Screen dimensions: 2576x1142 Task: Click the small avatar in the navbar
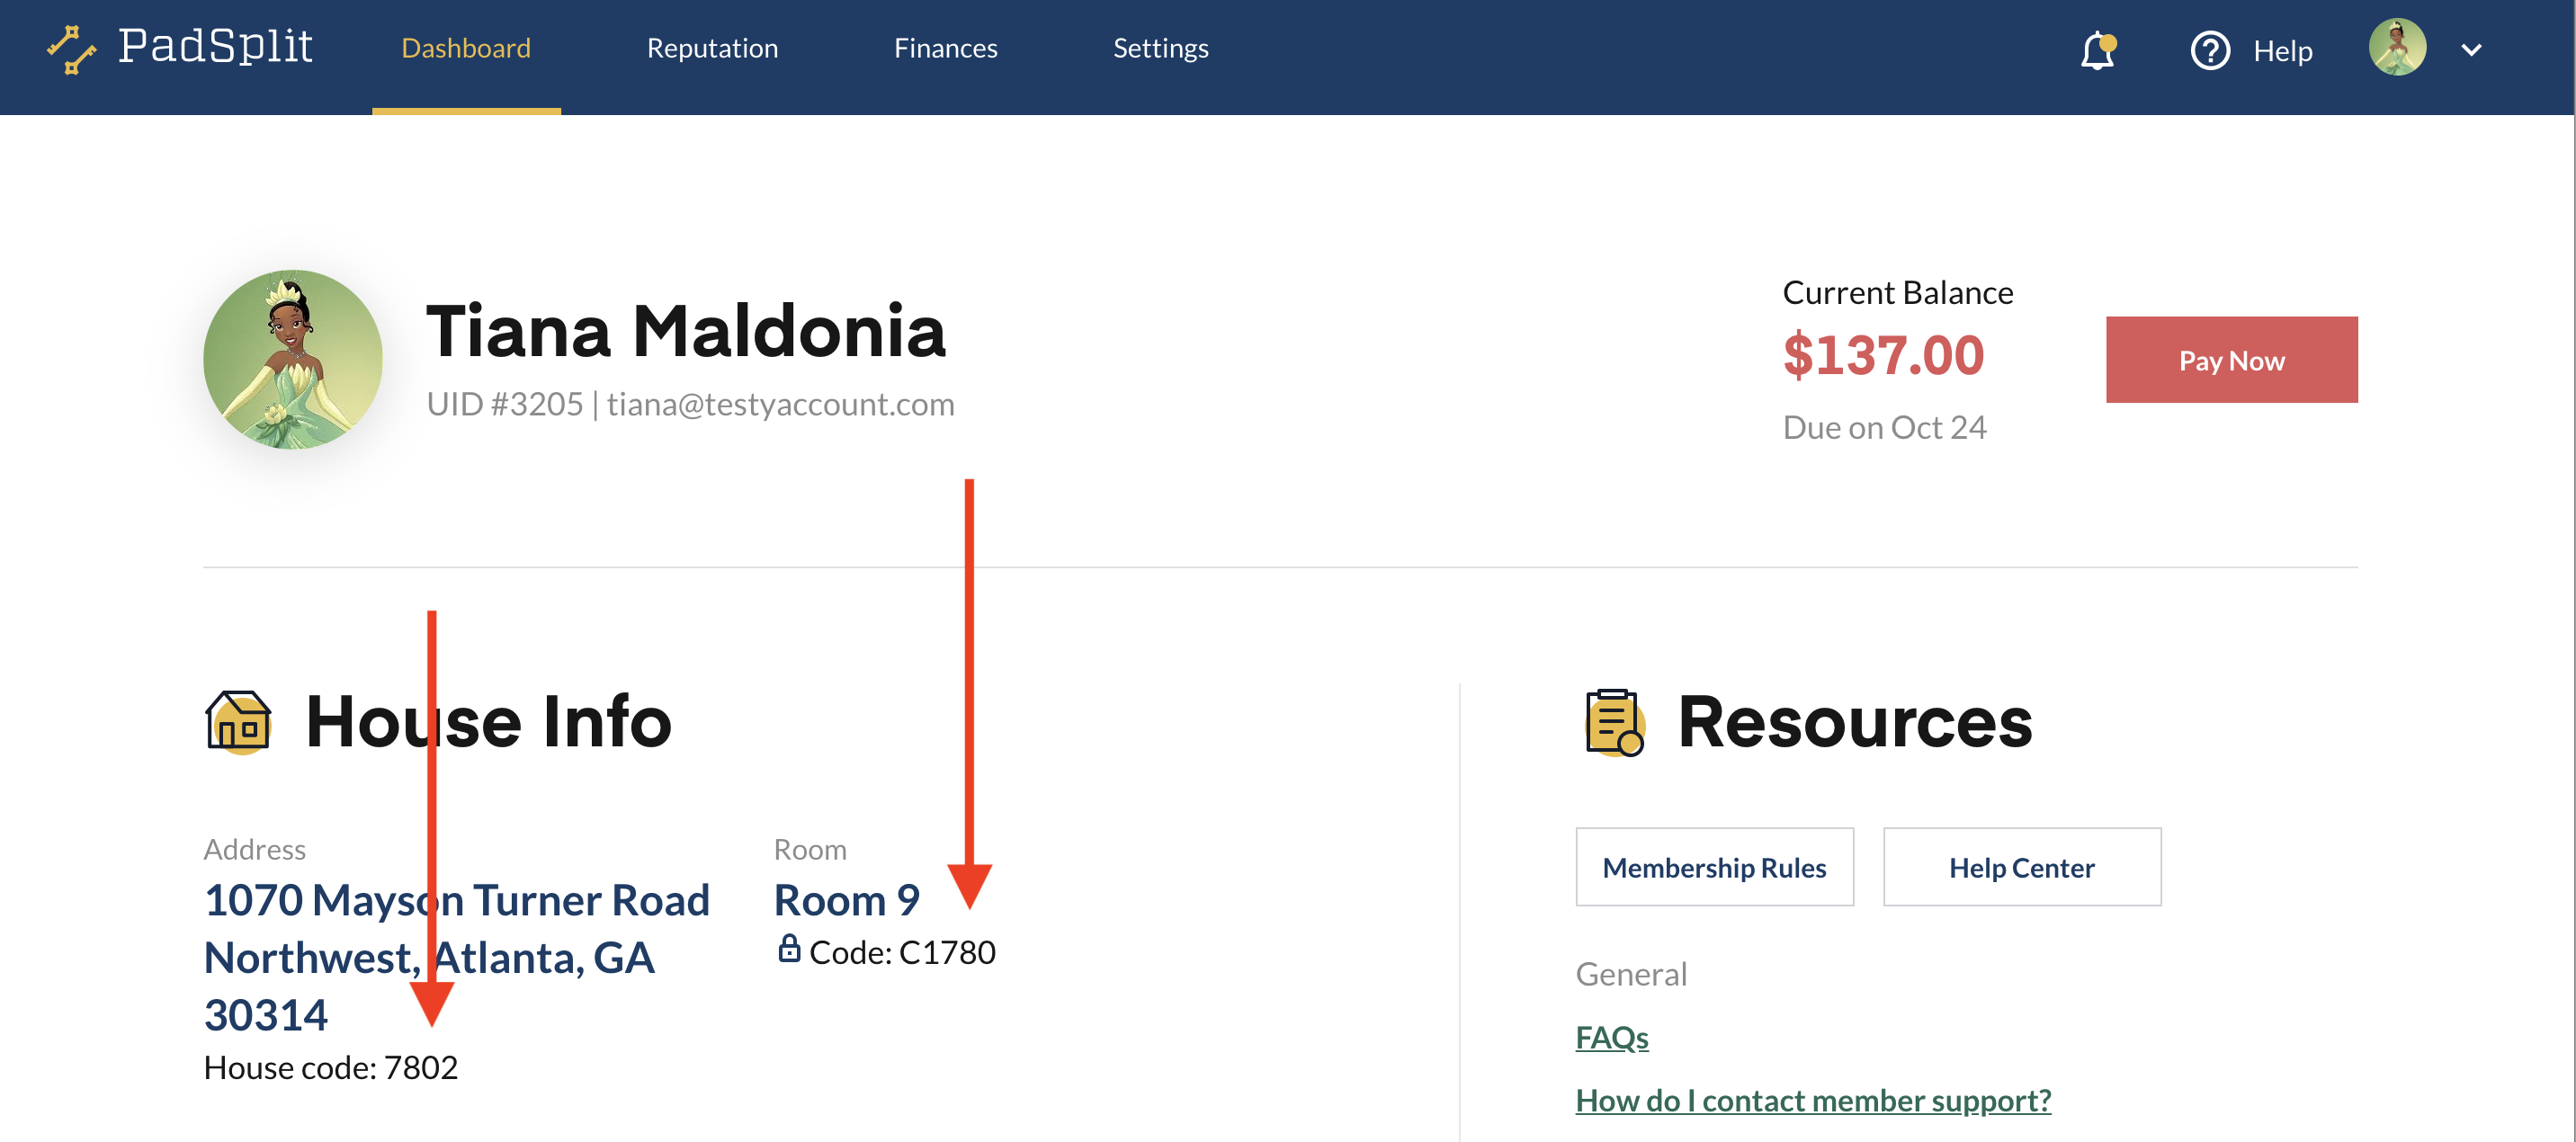click(2397, 47)
